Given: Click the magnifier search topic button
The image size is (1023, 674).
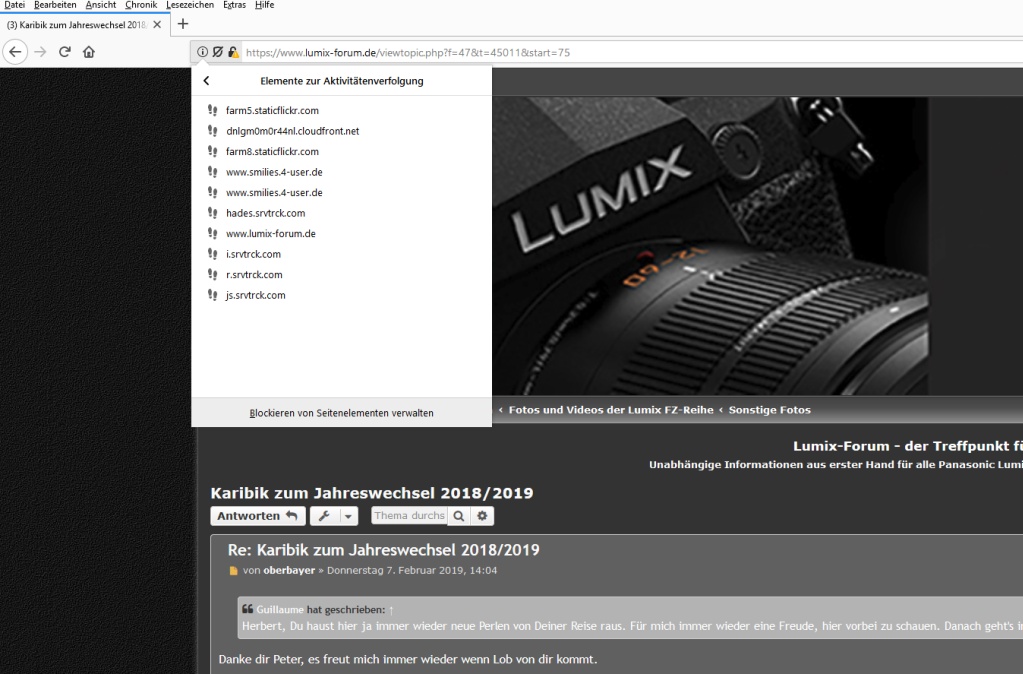Looking at the screenshot, I should [x=459, y=516].
